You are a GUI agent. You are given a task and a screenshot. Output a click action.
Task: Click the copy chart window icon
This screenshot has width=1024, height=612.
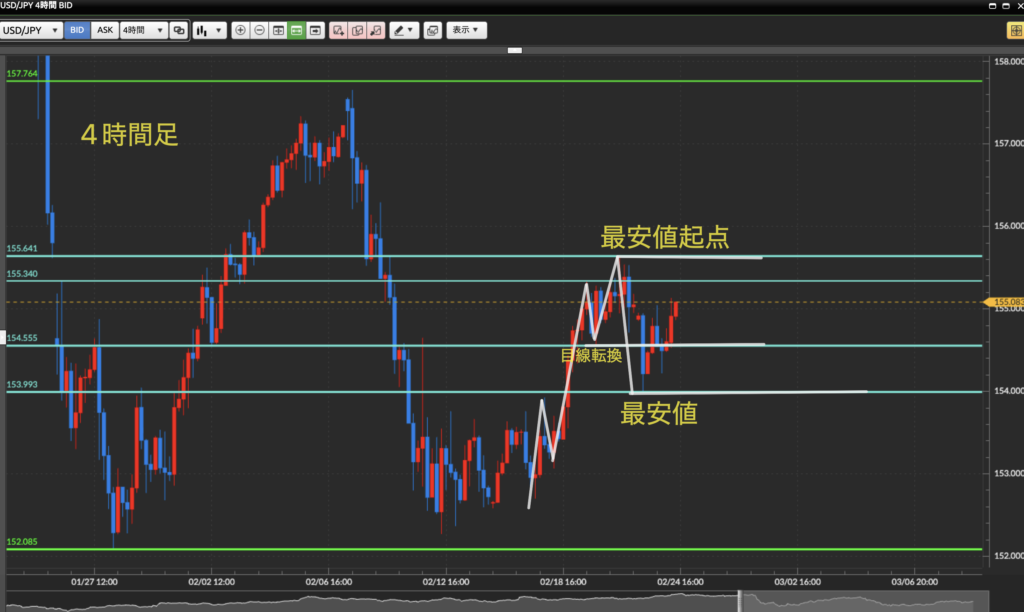pyautogui.click(x=432, y=31)
